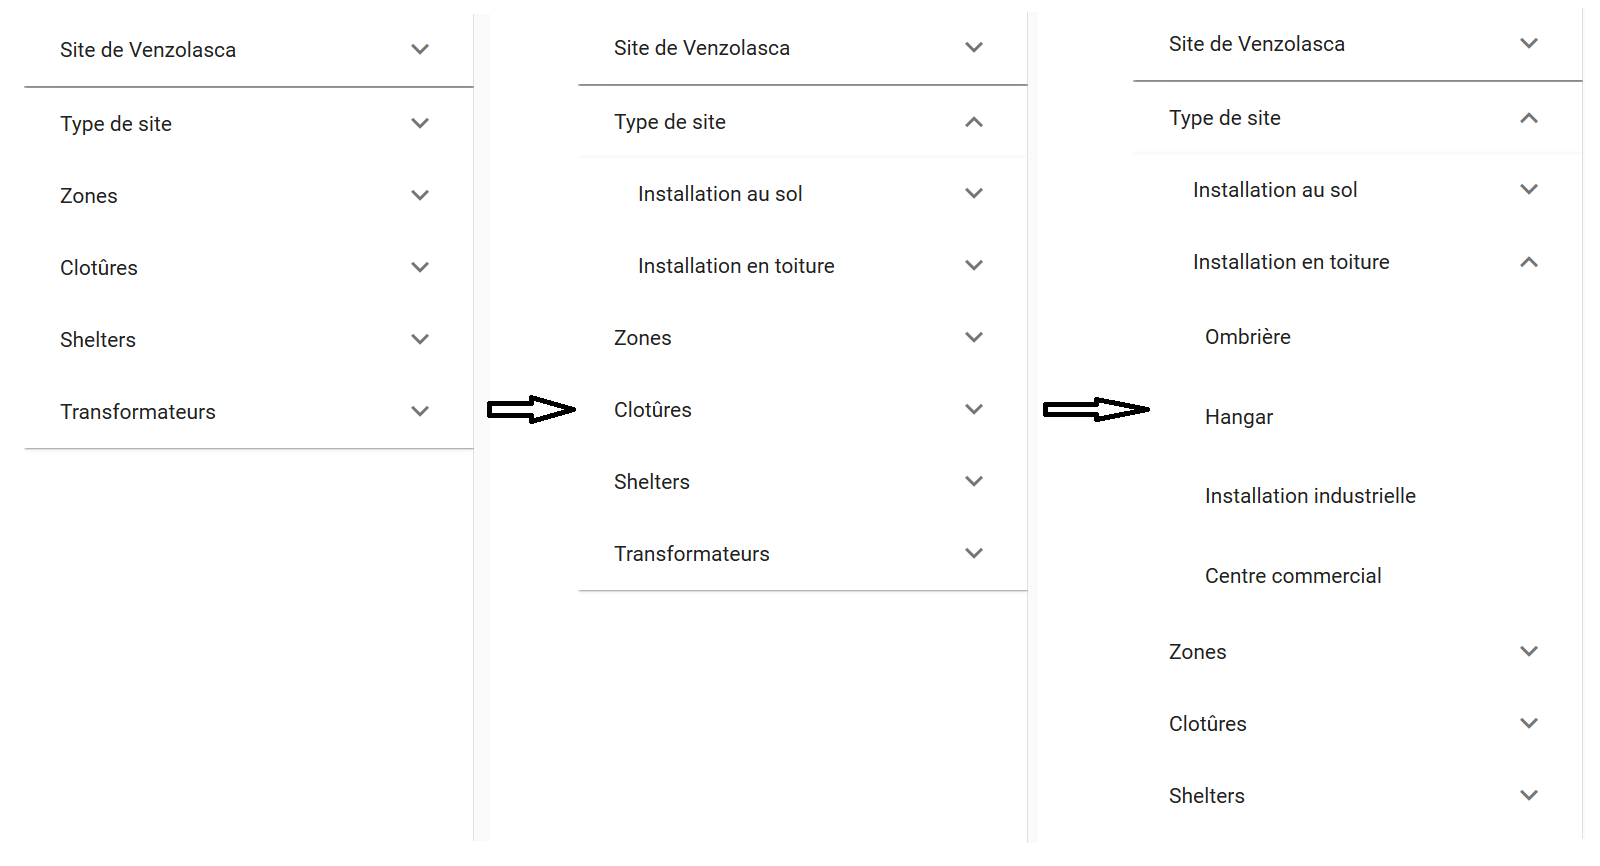Select Clotûres label in the middle panel
Image resolution: width=1600 pixels, height=866 pixels.
pos(652,410)
